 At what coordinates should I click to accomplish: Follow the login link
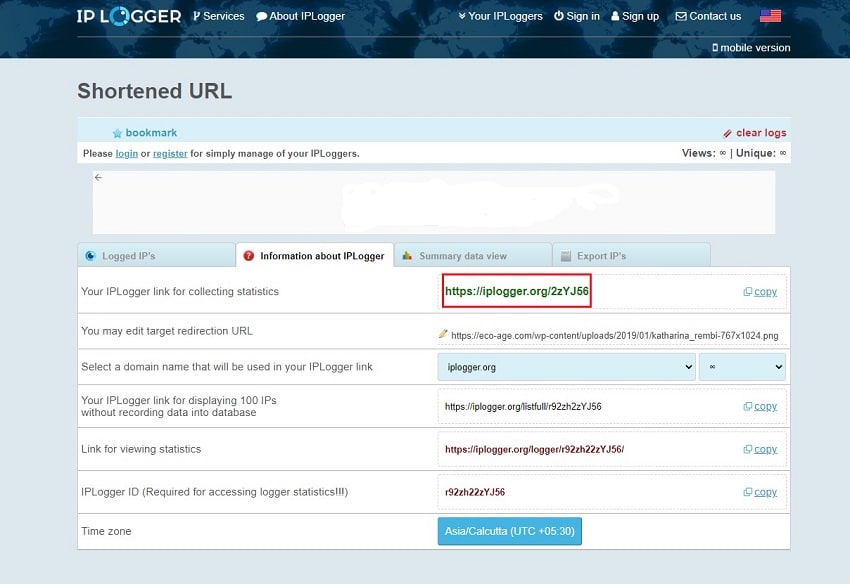(x=127, y=153)
